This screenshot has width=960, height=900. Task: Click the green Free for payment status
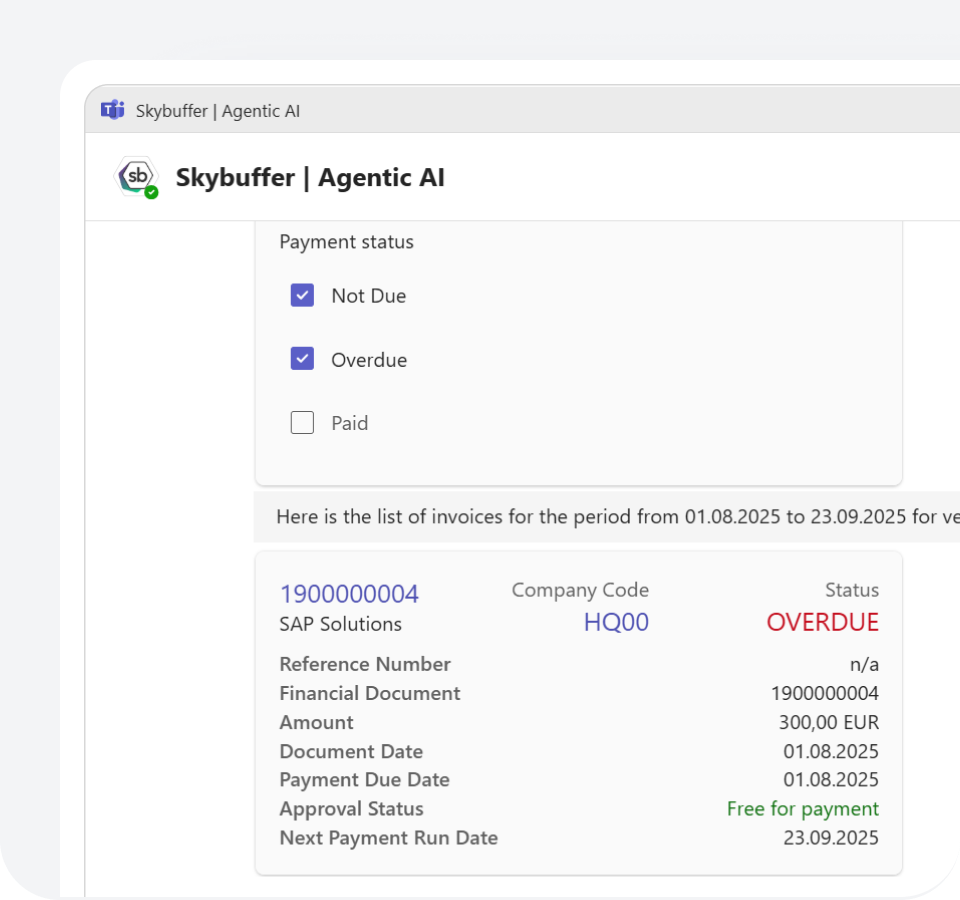802,809
